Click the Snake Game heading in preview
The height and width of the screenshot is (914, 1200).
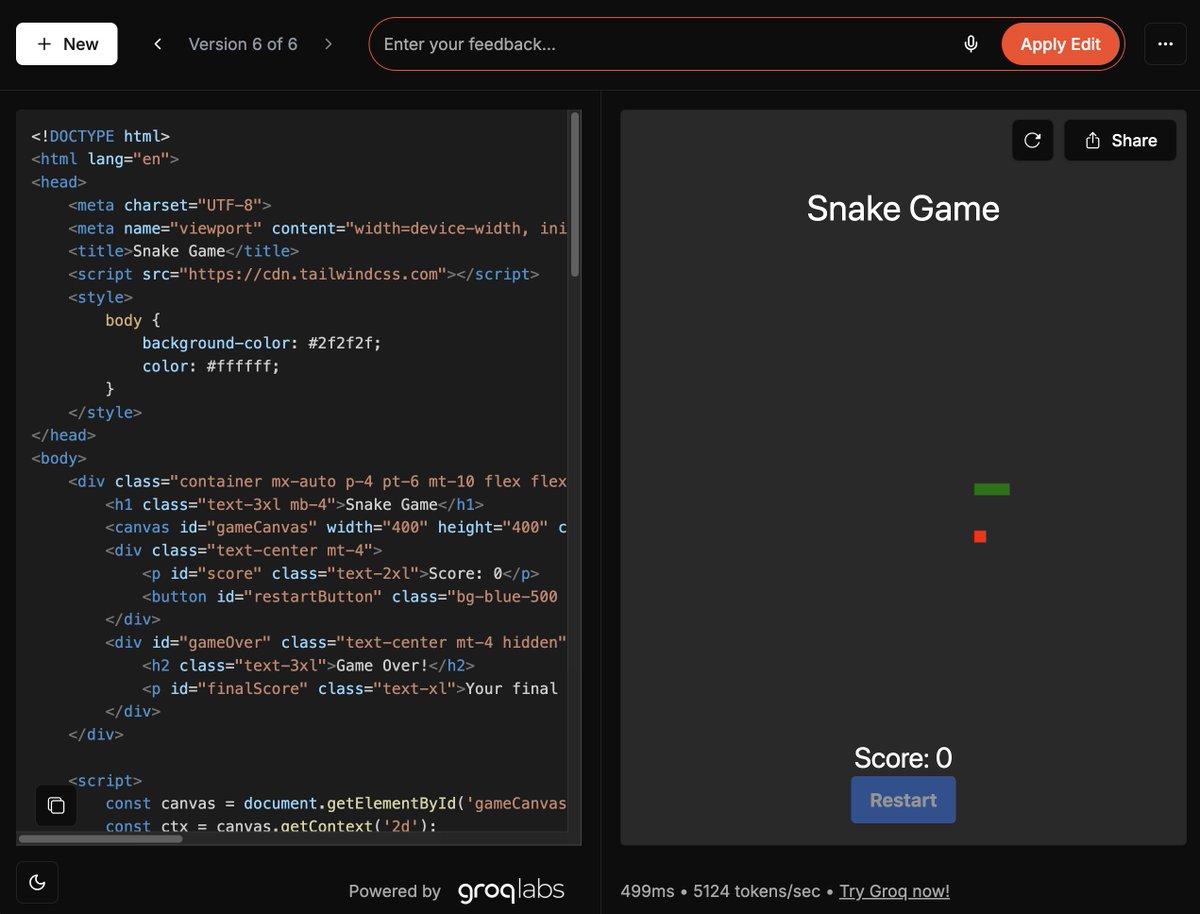pos(903,208)
